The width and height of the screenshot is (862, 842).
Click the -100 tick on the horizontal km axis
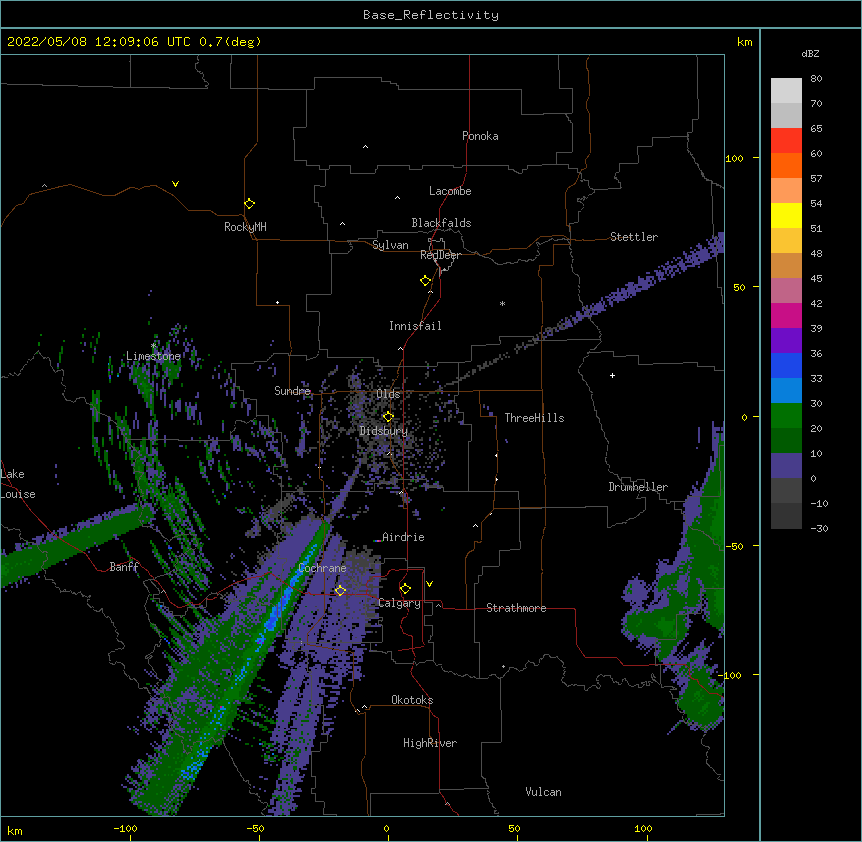(125, 828)
